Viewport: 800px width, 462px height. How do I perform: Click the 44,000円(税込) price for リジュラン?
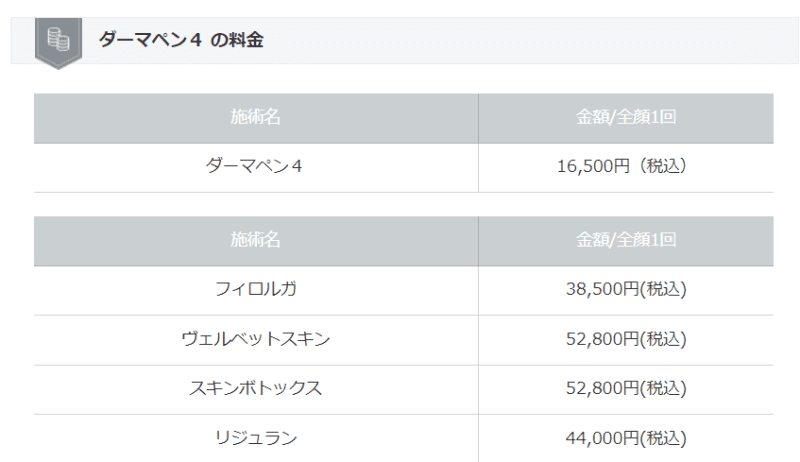pos(626,438)
